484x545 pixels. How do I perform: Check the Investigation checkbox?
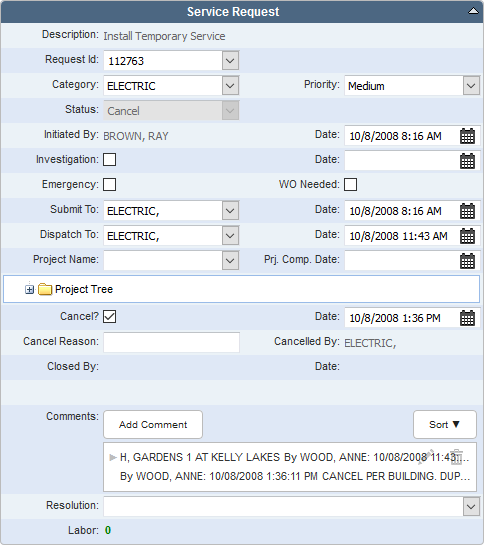(x=110, y=160)
